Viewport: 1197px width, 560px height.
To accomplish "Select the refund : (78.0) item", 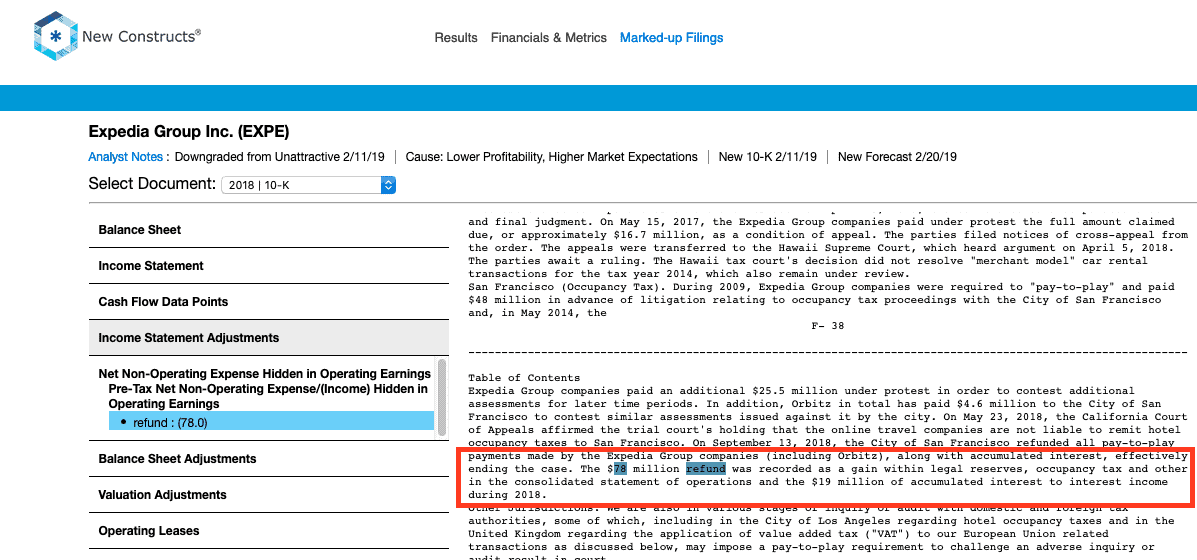I will pos(271,421).
